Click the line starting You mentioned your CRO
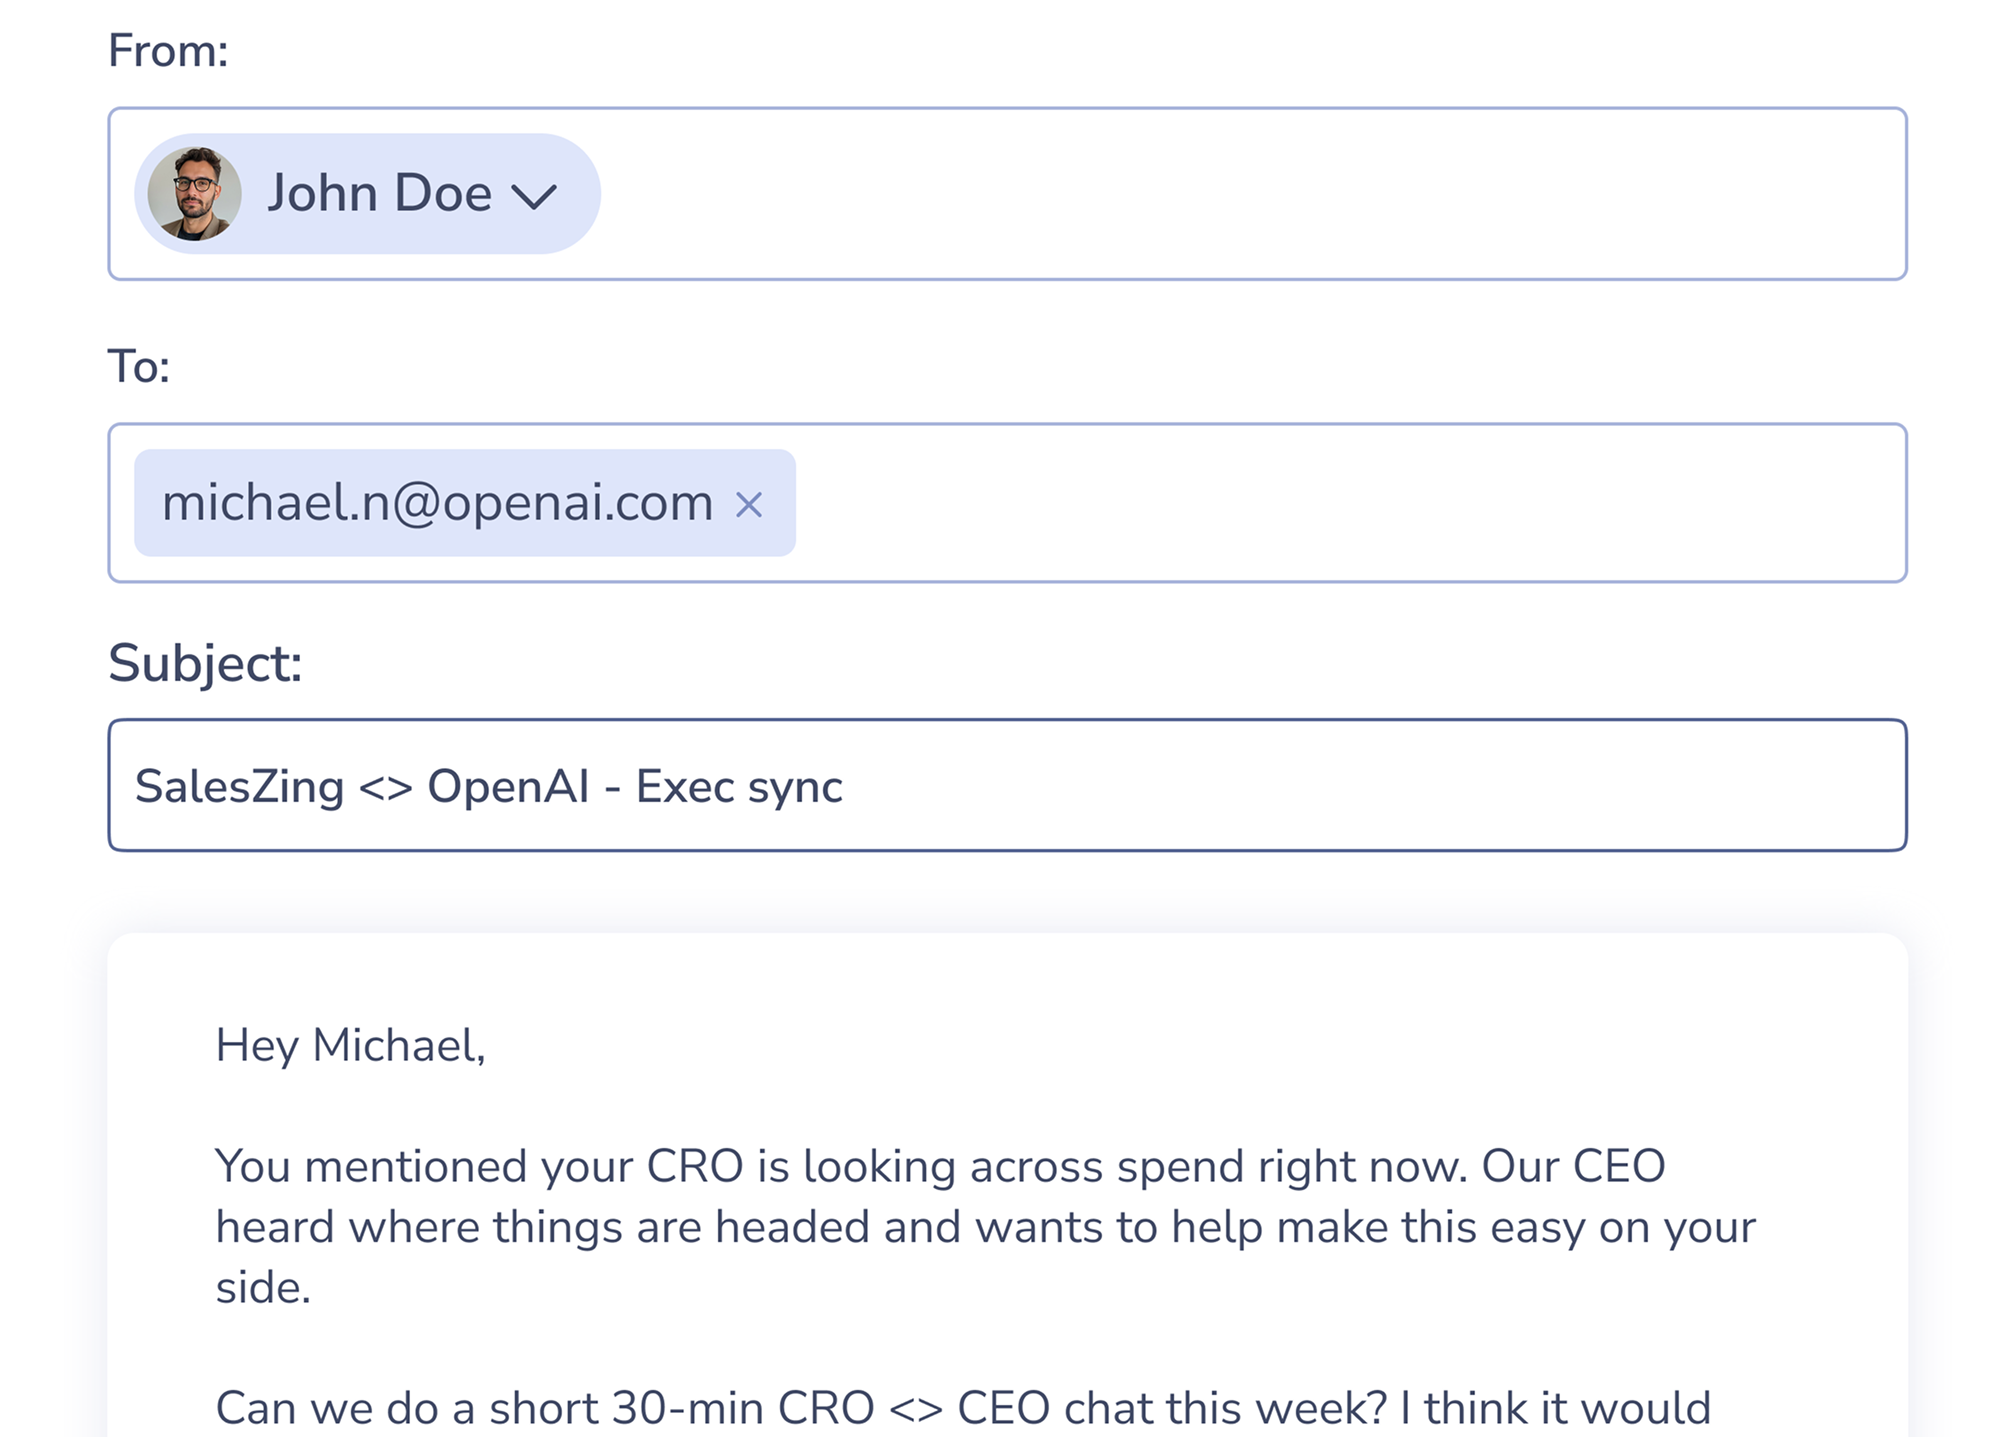The image size is (2016, 1437). 940,1166
